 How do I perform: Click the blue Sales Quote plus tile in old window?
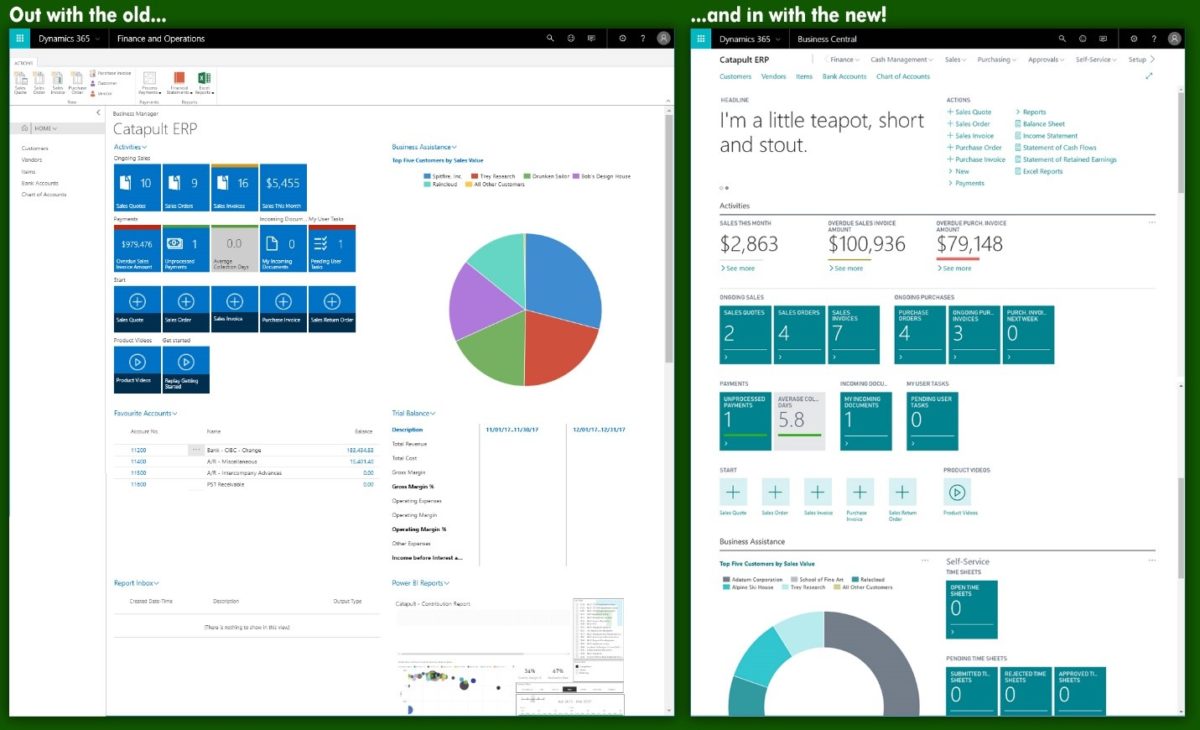click(138, 308)
